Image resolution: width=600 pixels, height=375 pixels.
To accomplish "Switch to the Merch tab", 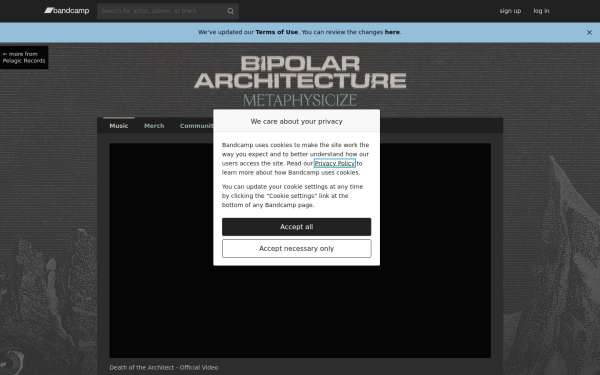I will tap(154, 126).
